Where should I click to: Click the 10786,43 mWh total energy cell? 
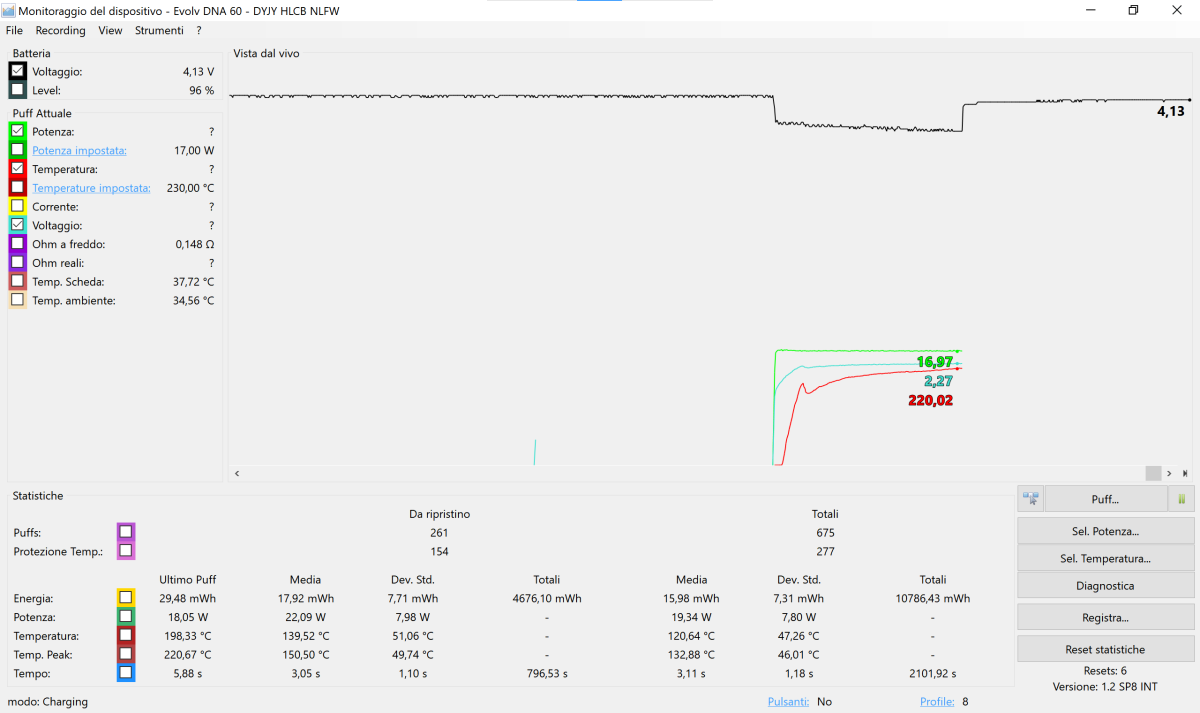coord(933,598)
